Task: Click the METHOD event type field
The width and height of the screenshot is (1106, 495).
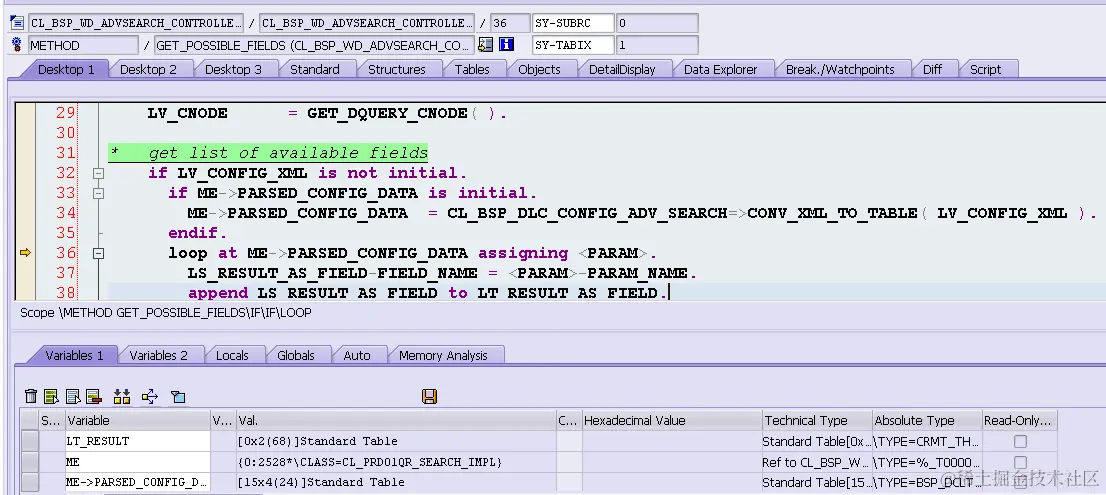Action: tap(83, 45)
